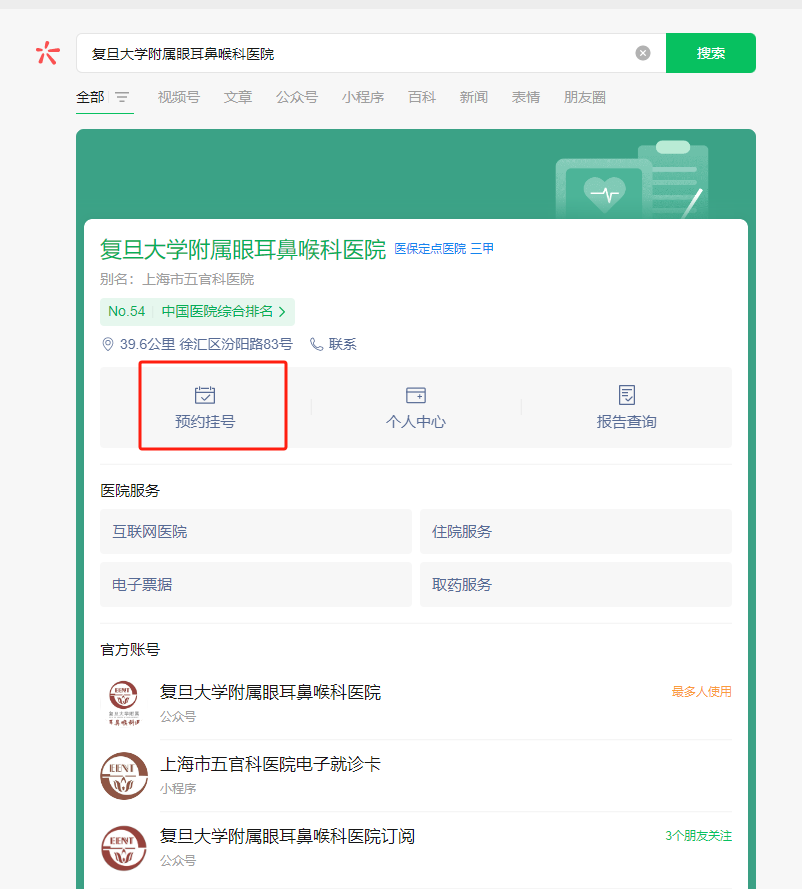Open the hospital title 复旦大学附属眼耳鼻喉科医院
The height and width of the screenshot is (889, 802).
click(243, 249)
